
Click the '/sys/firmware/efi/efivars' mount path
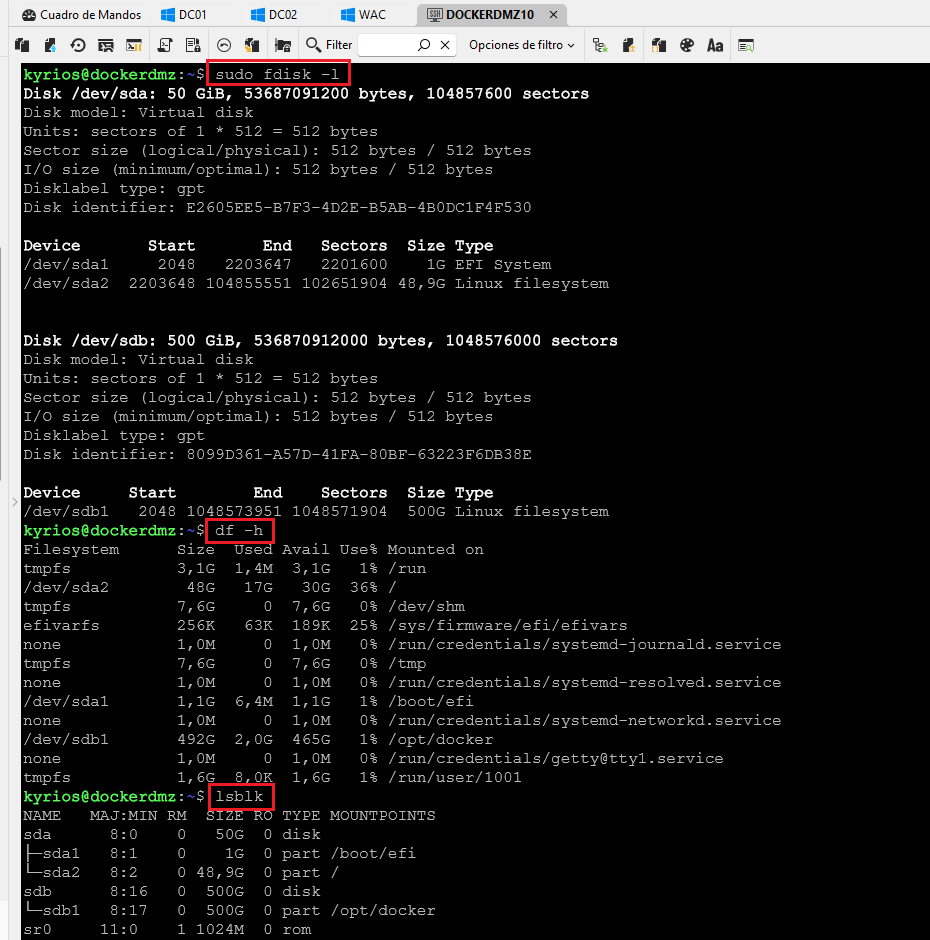pyautogui.click(x=507, y=625)
